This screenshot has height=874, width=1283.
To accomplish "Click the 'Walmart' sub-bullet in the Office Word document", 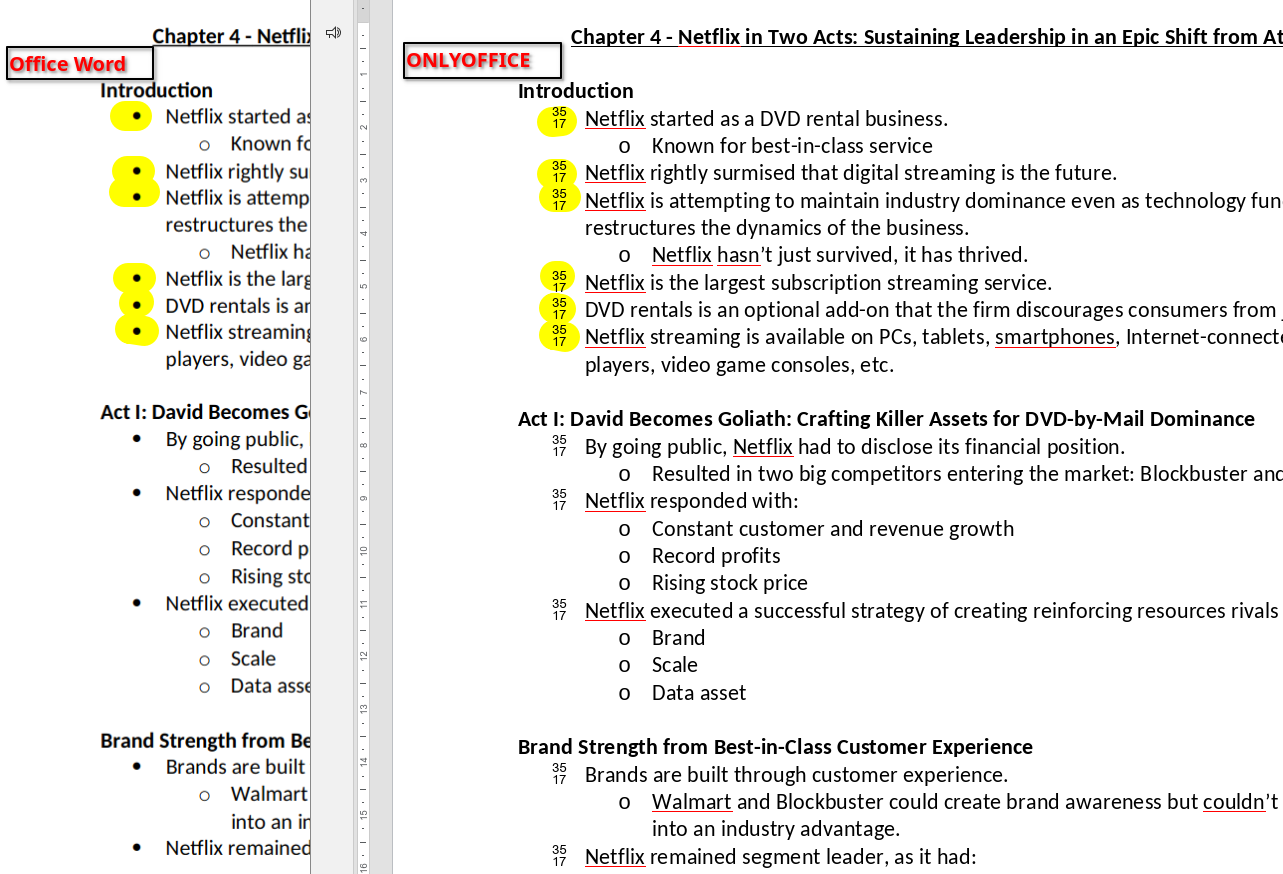I will [x=270, y=794].
